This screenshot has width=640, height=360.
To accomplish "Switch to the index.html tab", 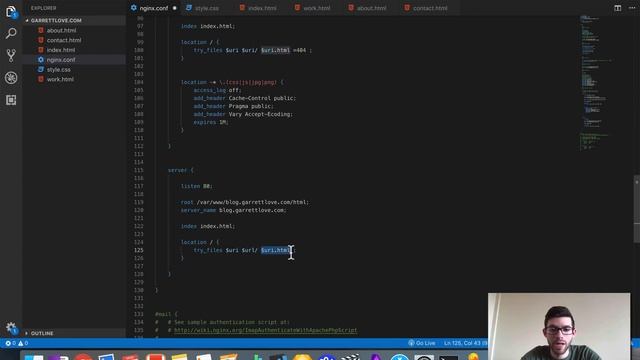I will (x=262, y=8).
